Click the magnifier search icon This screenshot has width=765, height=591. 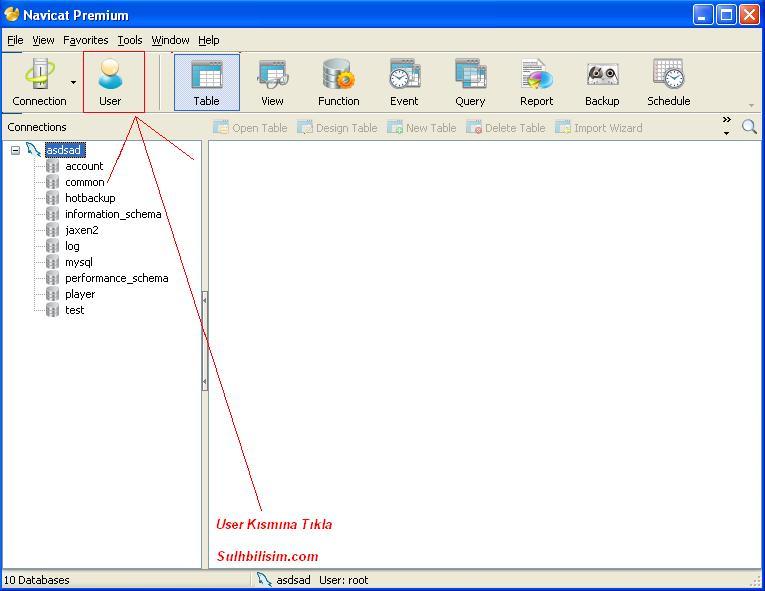tap(749, 127)
